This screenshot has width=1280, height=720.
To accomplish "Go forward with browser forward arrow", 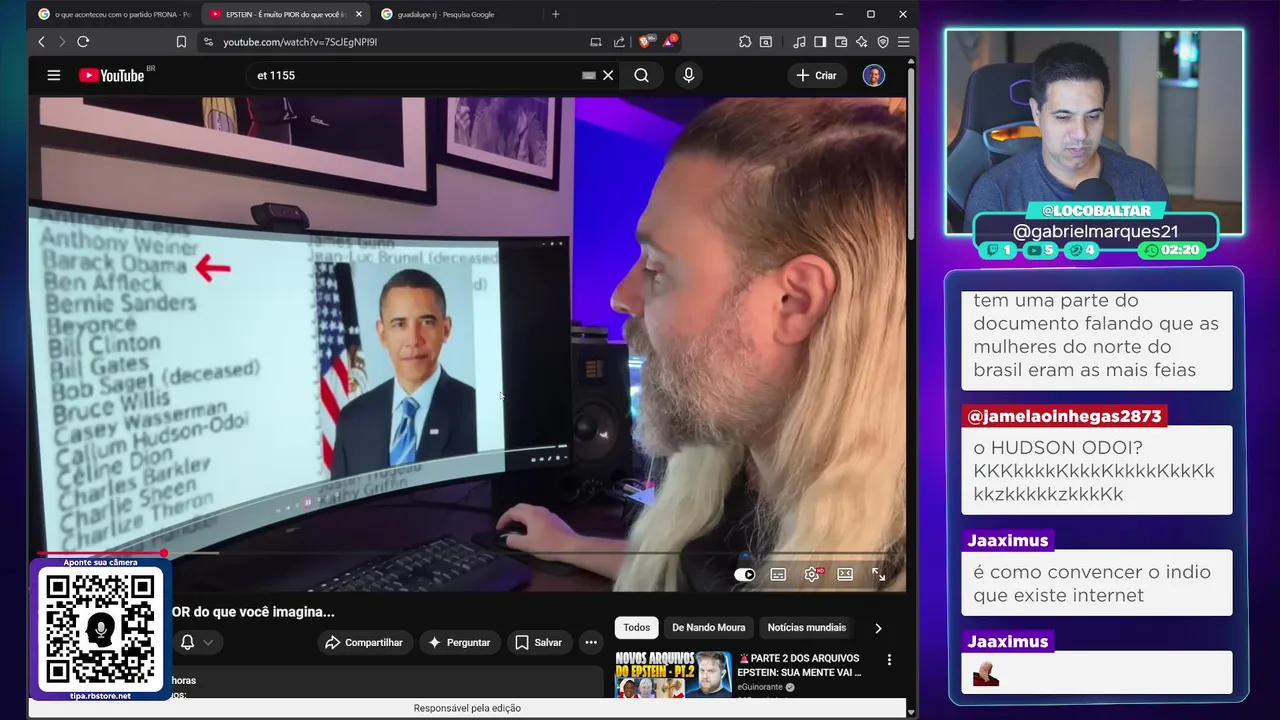I will 61,42.
